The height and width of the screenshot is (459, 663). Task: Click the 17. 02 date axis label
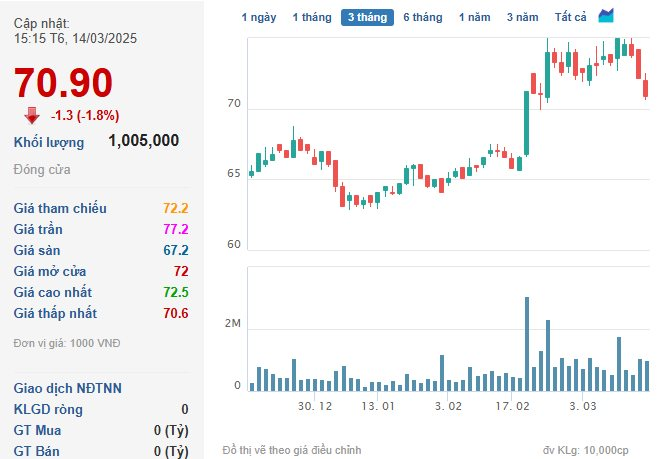512,407
